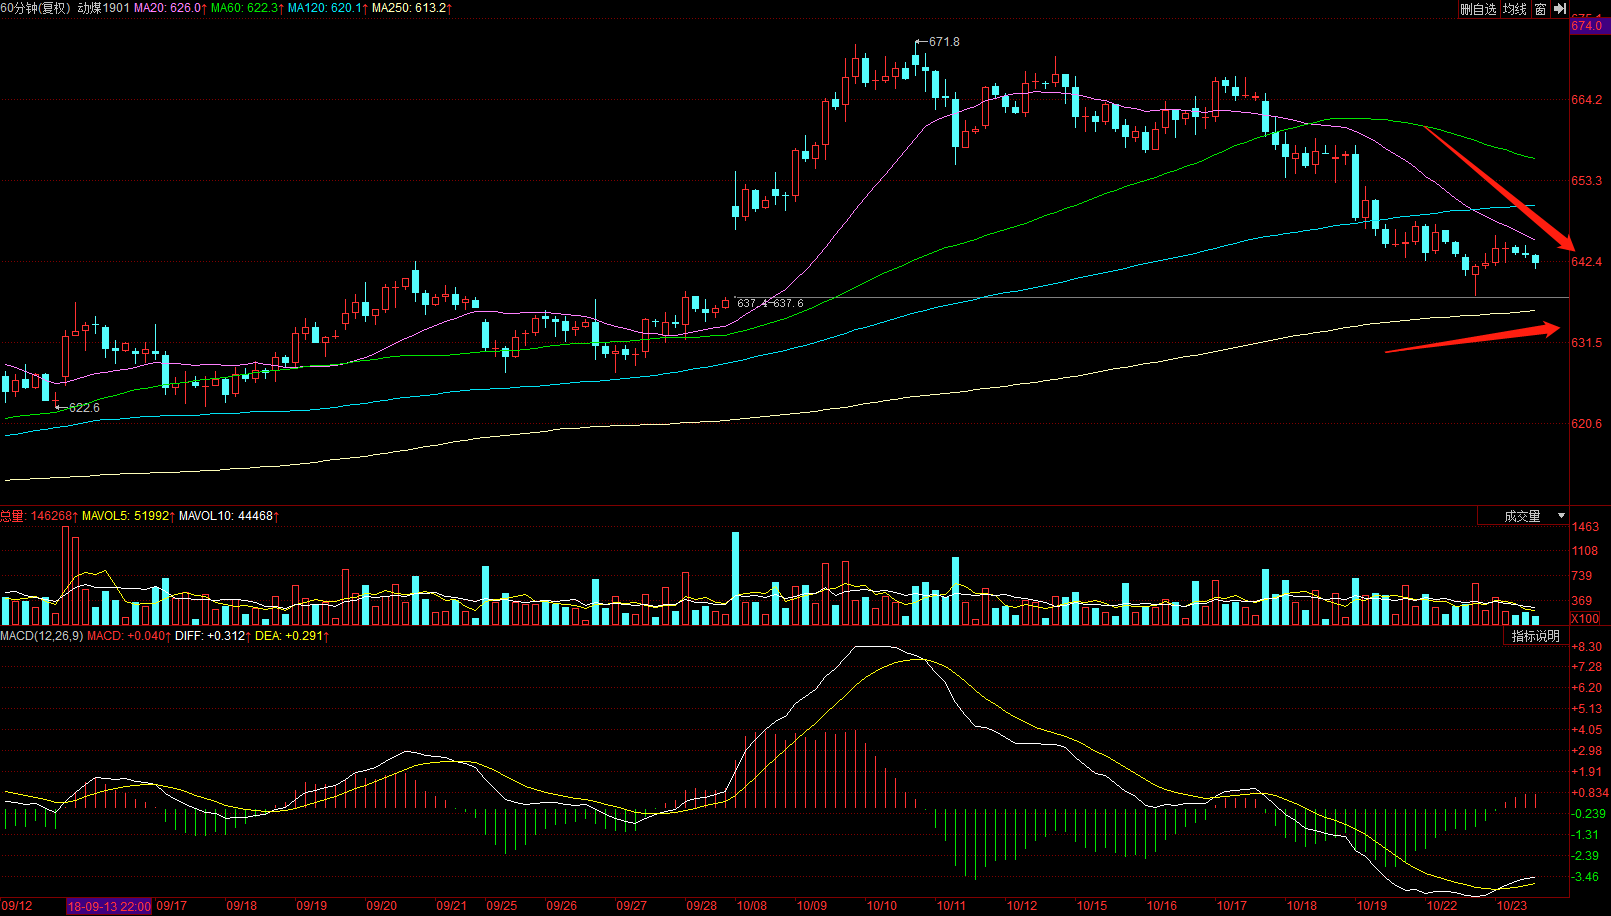Click the 1463 volume axis label
This screenshot has height=916, width=1611.
[1585, 527]
